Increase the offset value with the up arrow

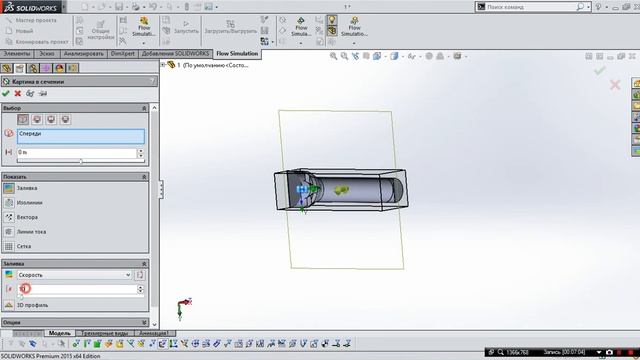click(x=141, y=150)
